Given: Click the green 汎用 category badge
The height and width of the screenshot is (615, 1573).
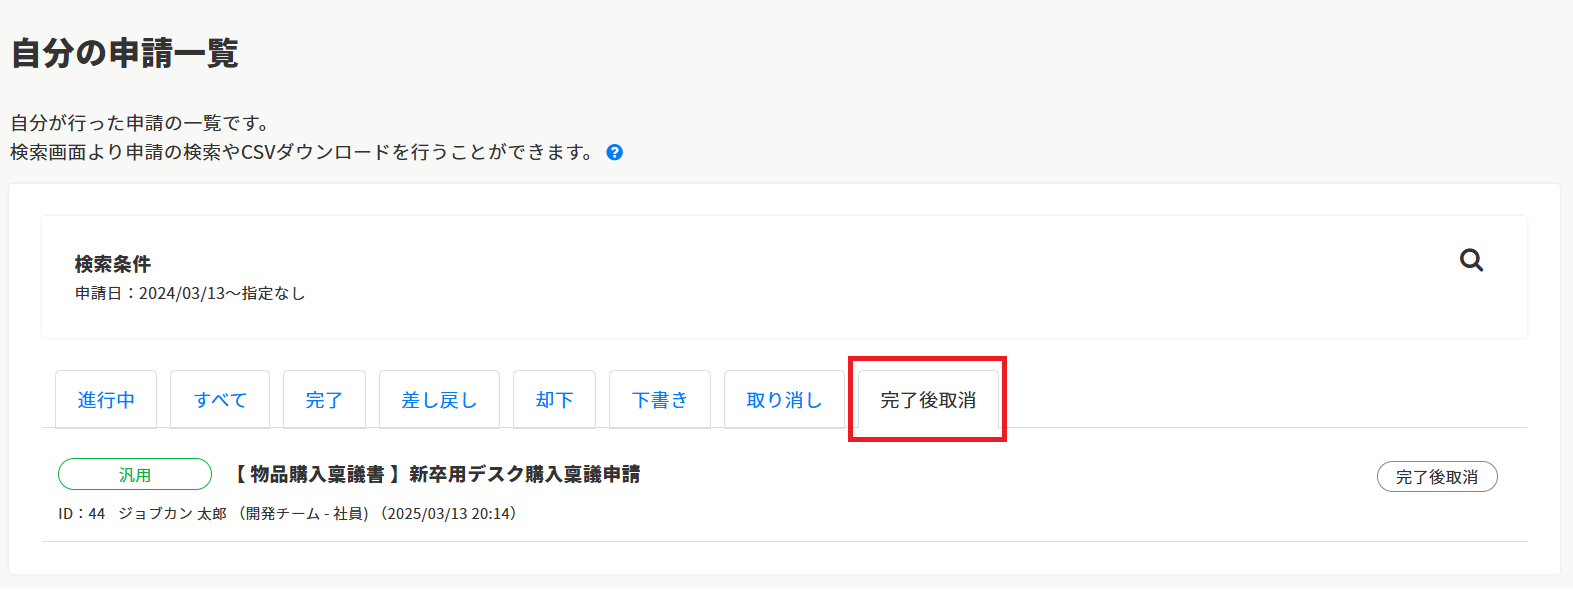Looking at the screenshot, I should [135, 475].
